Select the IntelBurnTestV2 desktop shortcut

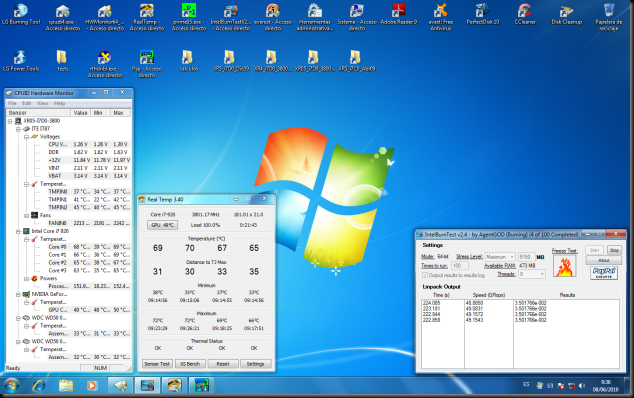[231, 18]
